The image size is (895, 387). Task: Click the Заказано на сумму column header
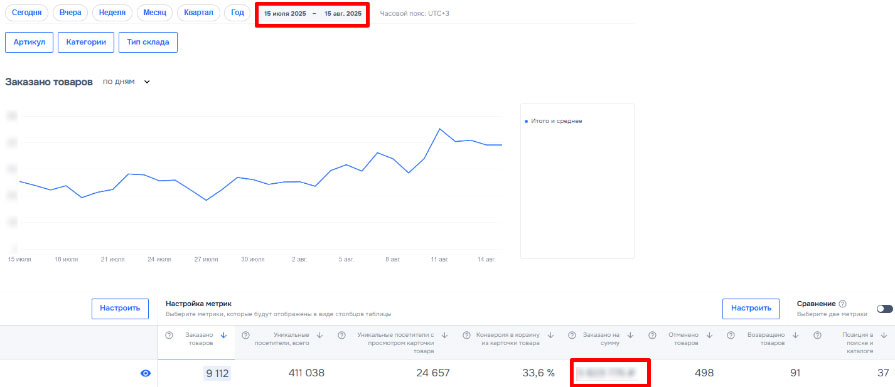tap(602, 340)
